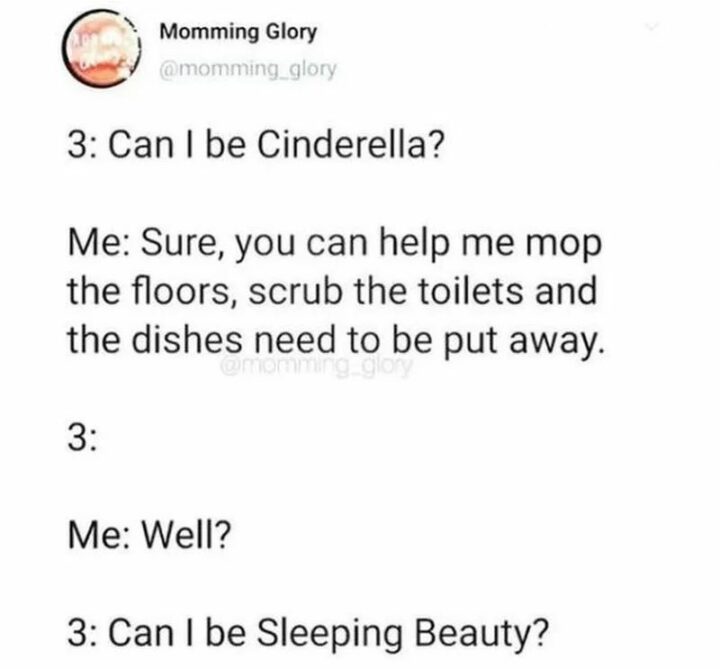Click the word 'toilets' in the tweet
This screenshot has height=669, width=720.
click(470, 291)
